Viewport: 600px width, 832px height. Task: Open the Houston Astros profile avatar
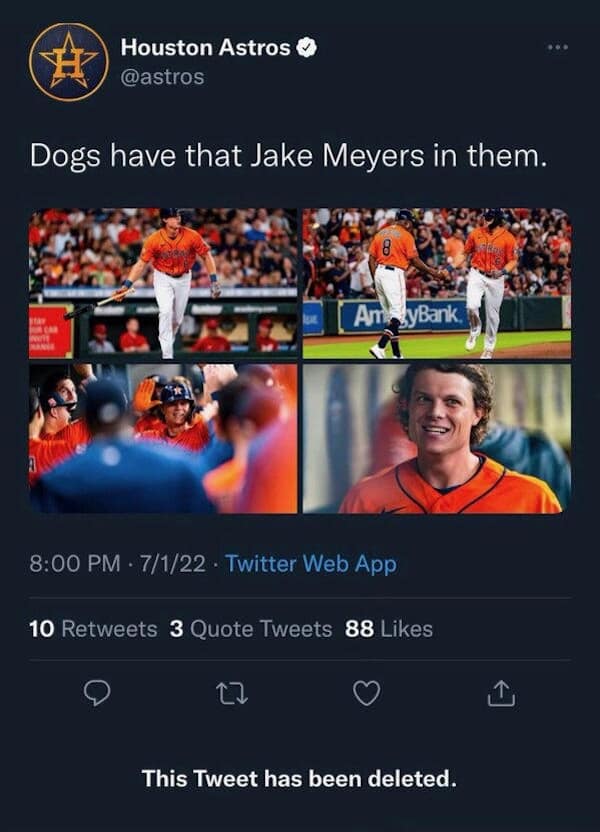(x=68, y=62)
